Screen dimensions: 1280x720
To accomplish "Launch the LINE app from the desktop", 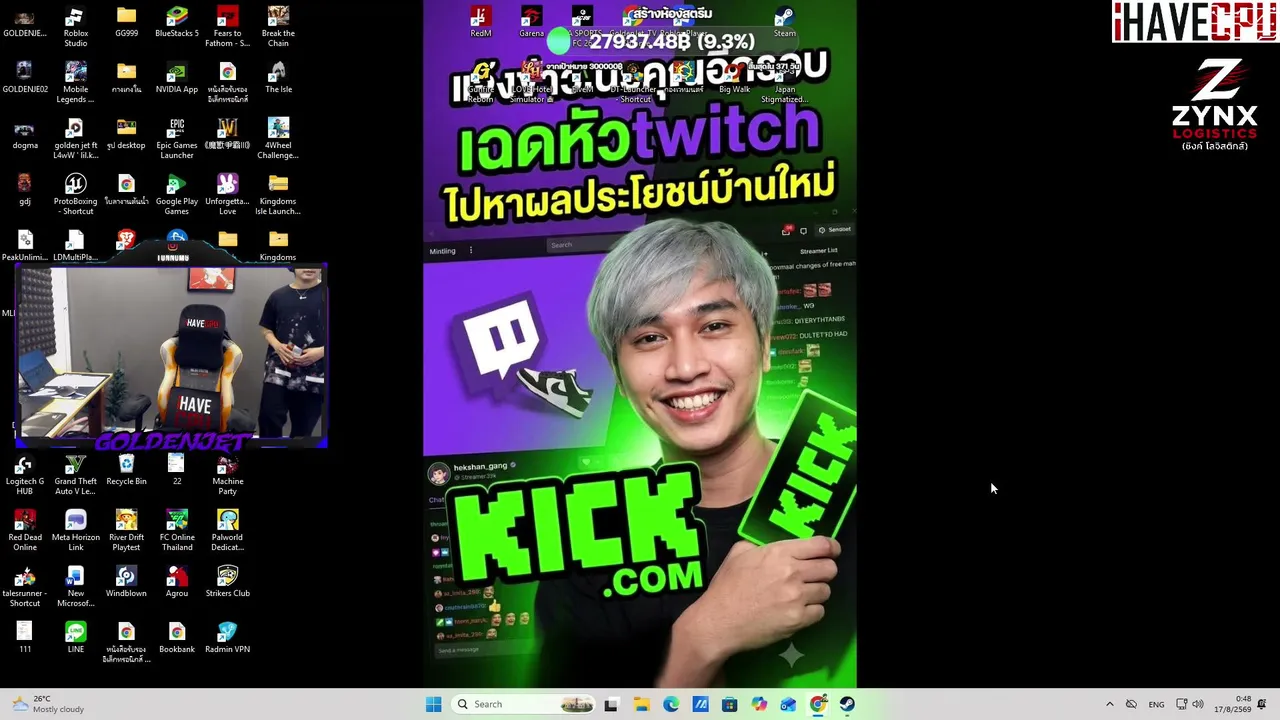I will click(75, 638).
